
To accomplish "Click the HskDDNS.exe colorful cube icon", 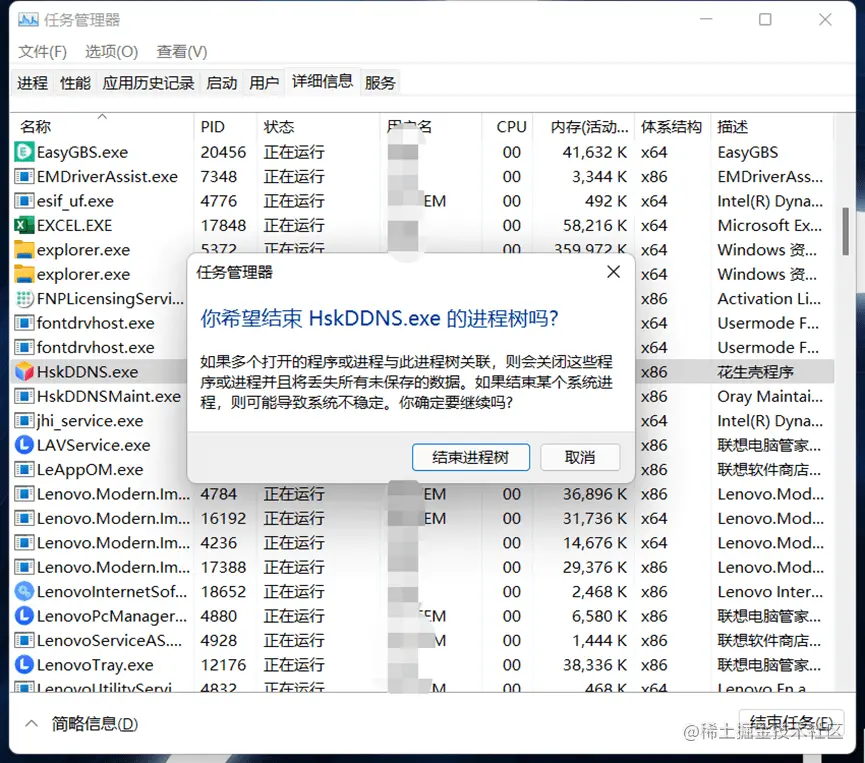I will point(24,372).
